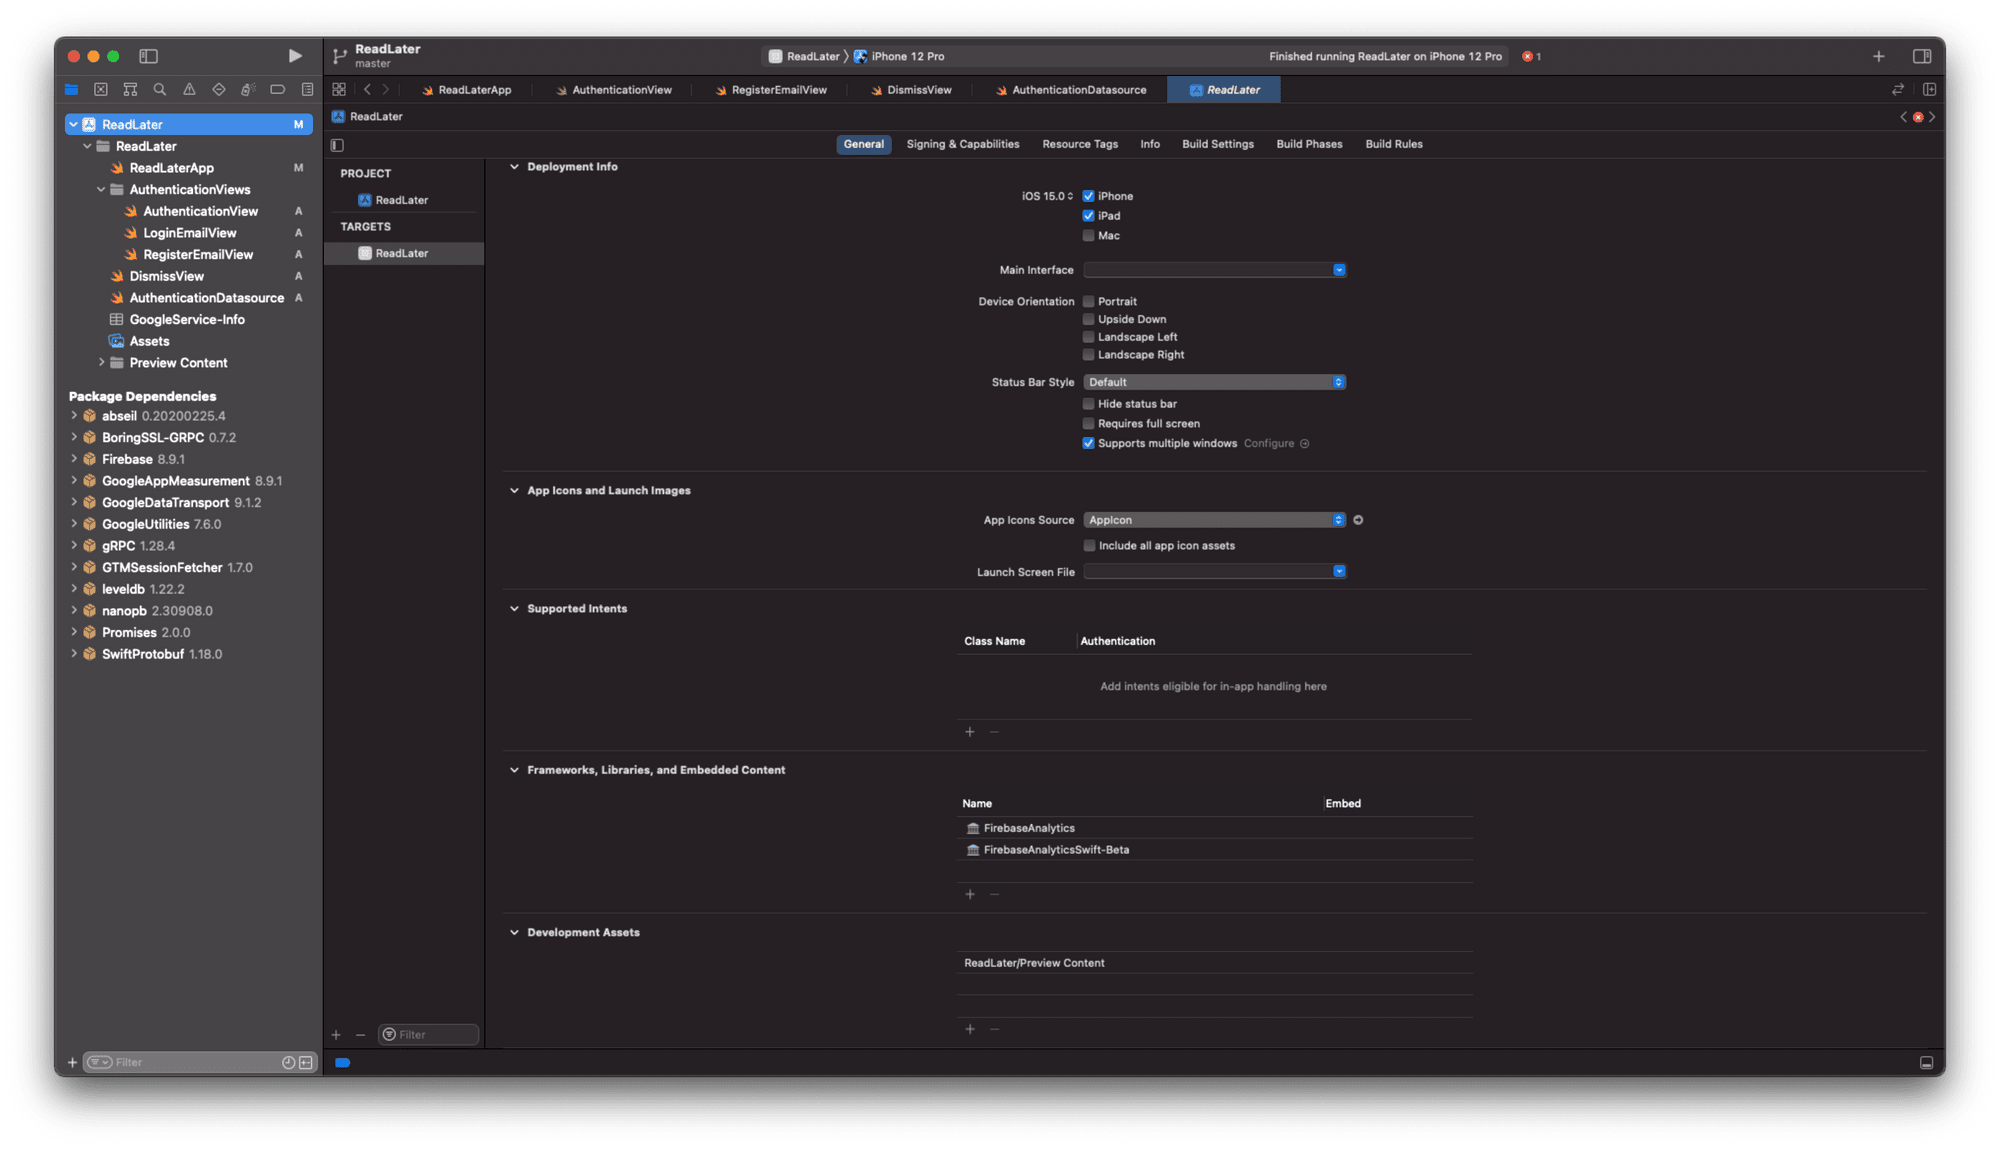Enable Upside Down orientation

(x=1089, y=320)
